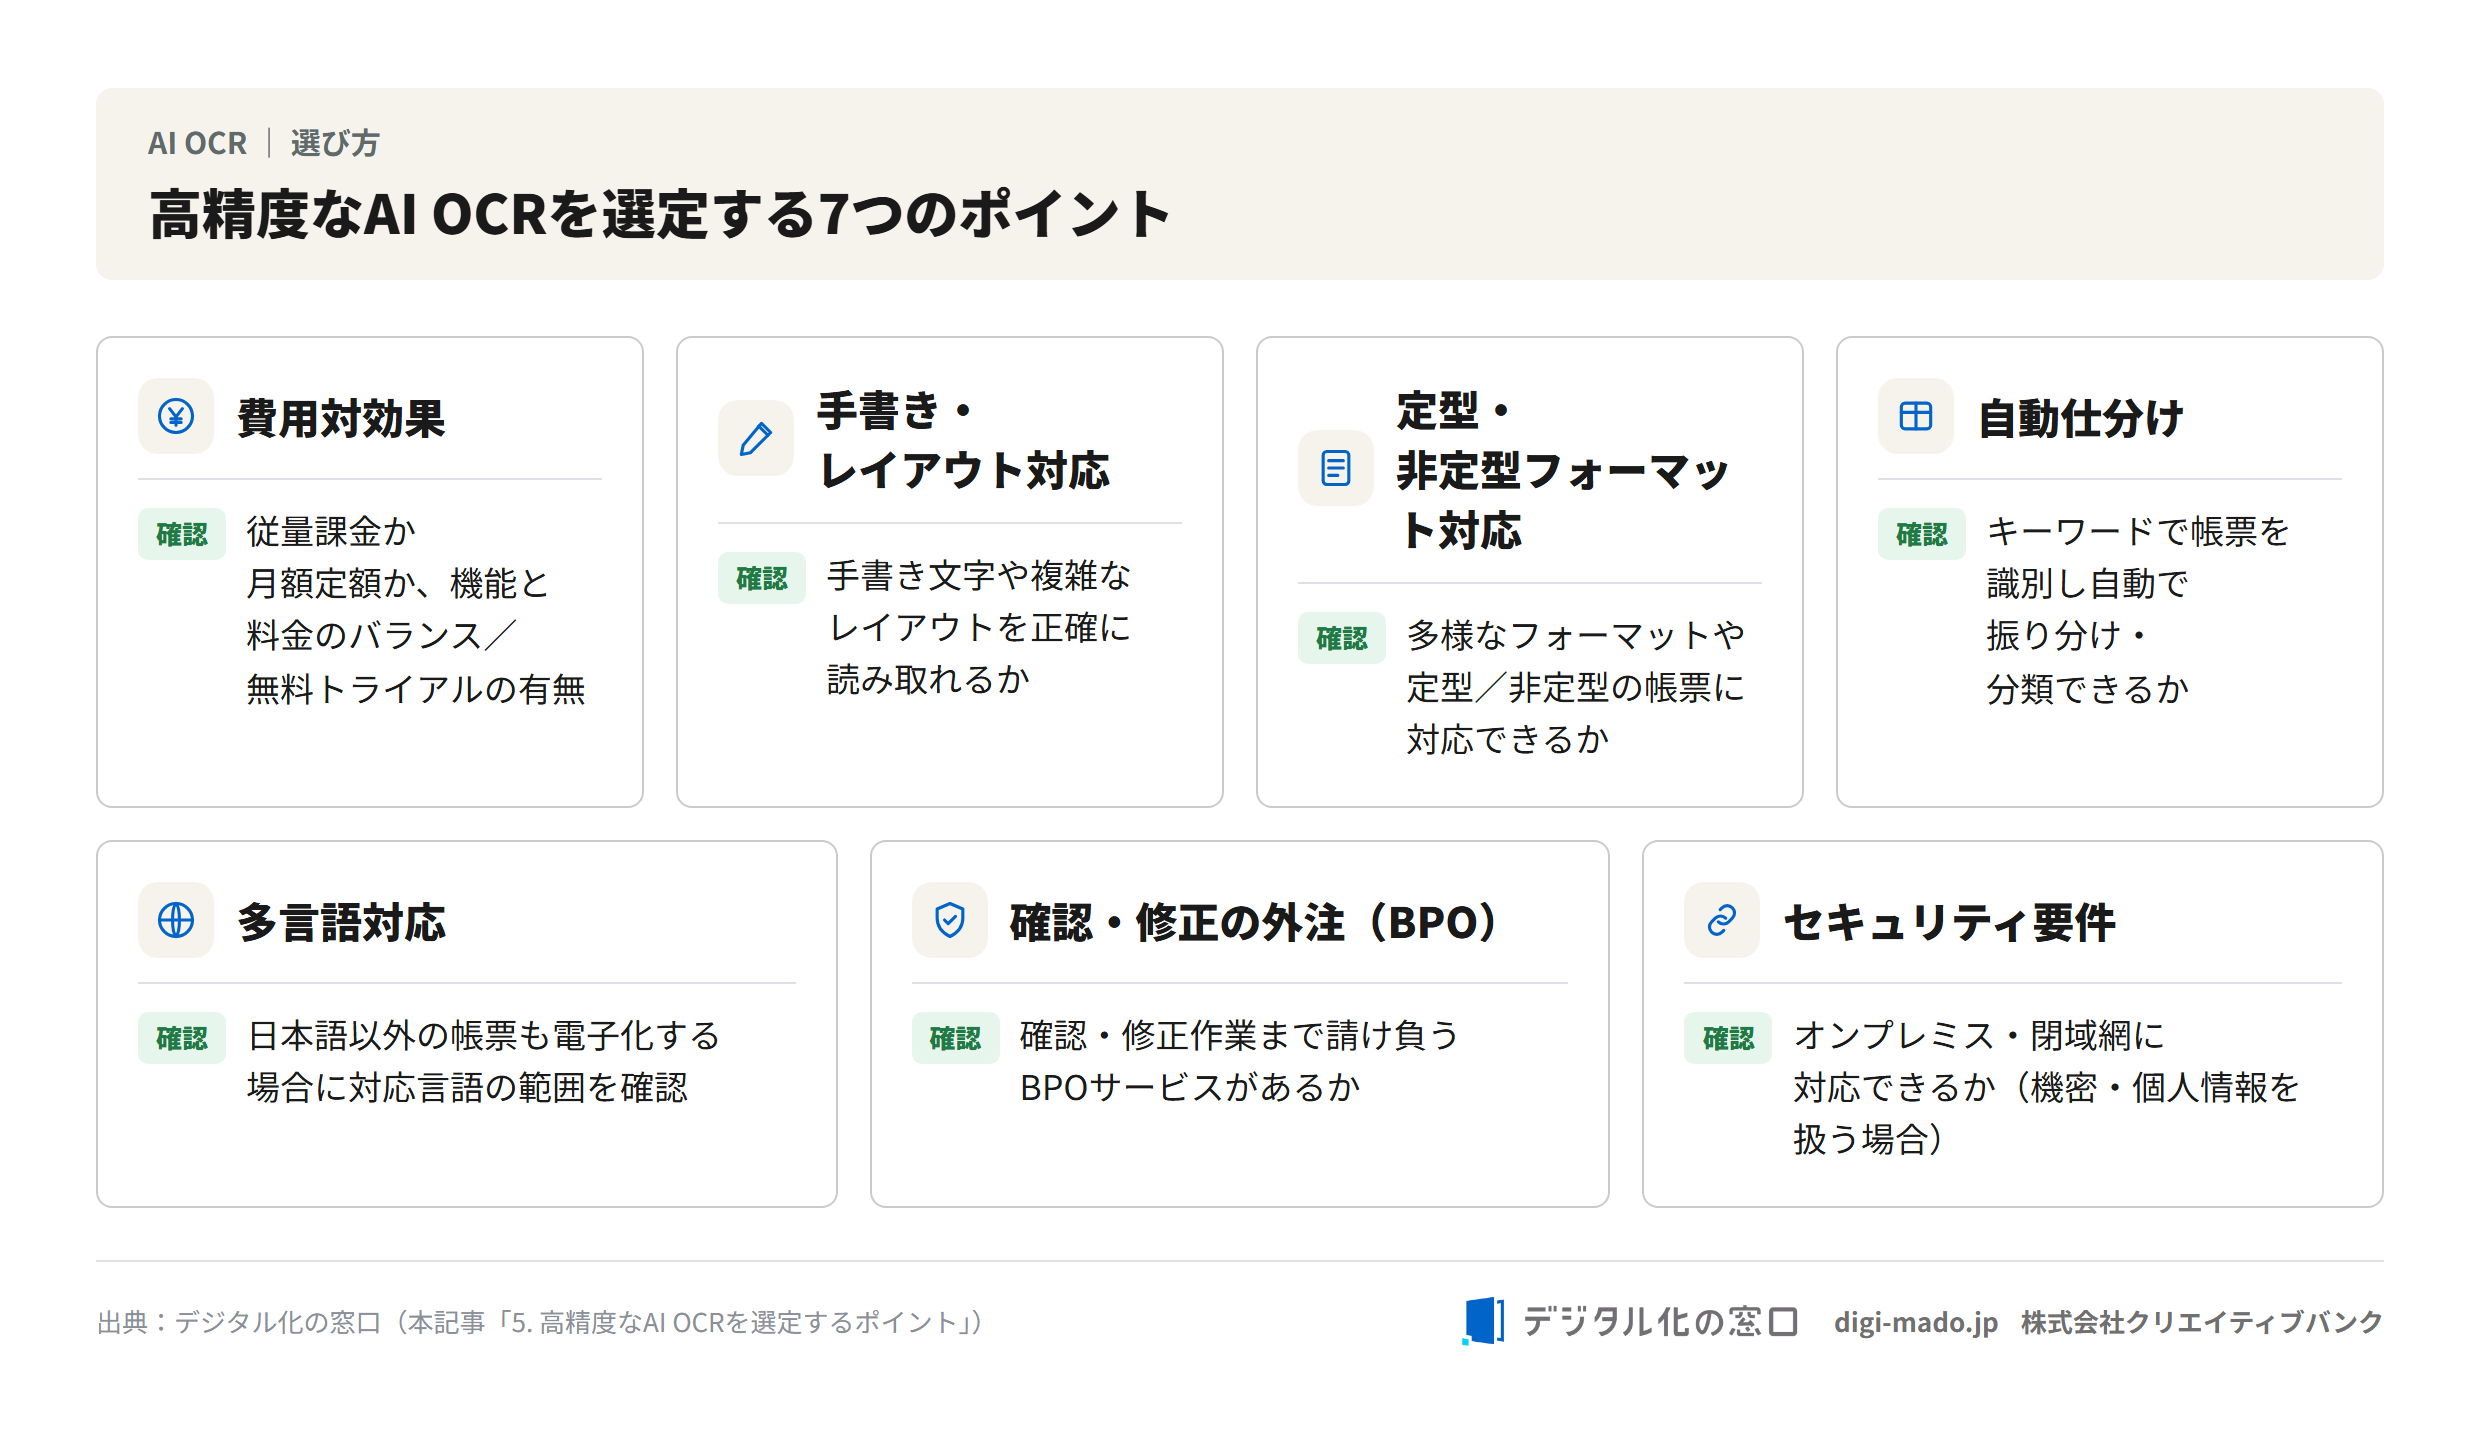Click text 場合に対応言語の範囲を確認
2480x1440 pixels.
[x=467, y=1087]
